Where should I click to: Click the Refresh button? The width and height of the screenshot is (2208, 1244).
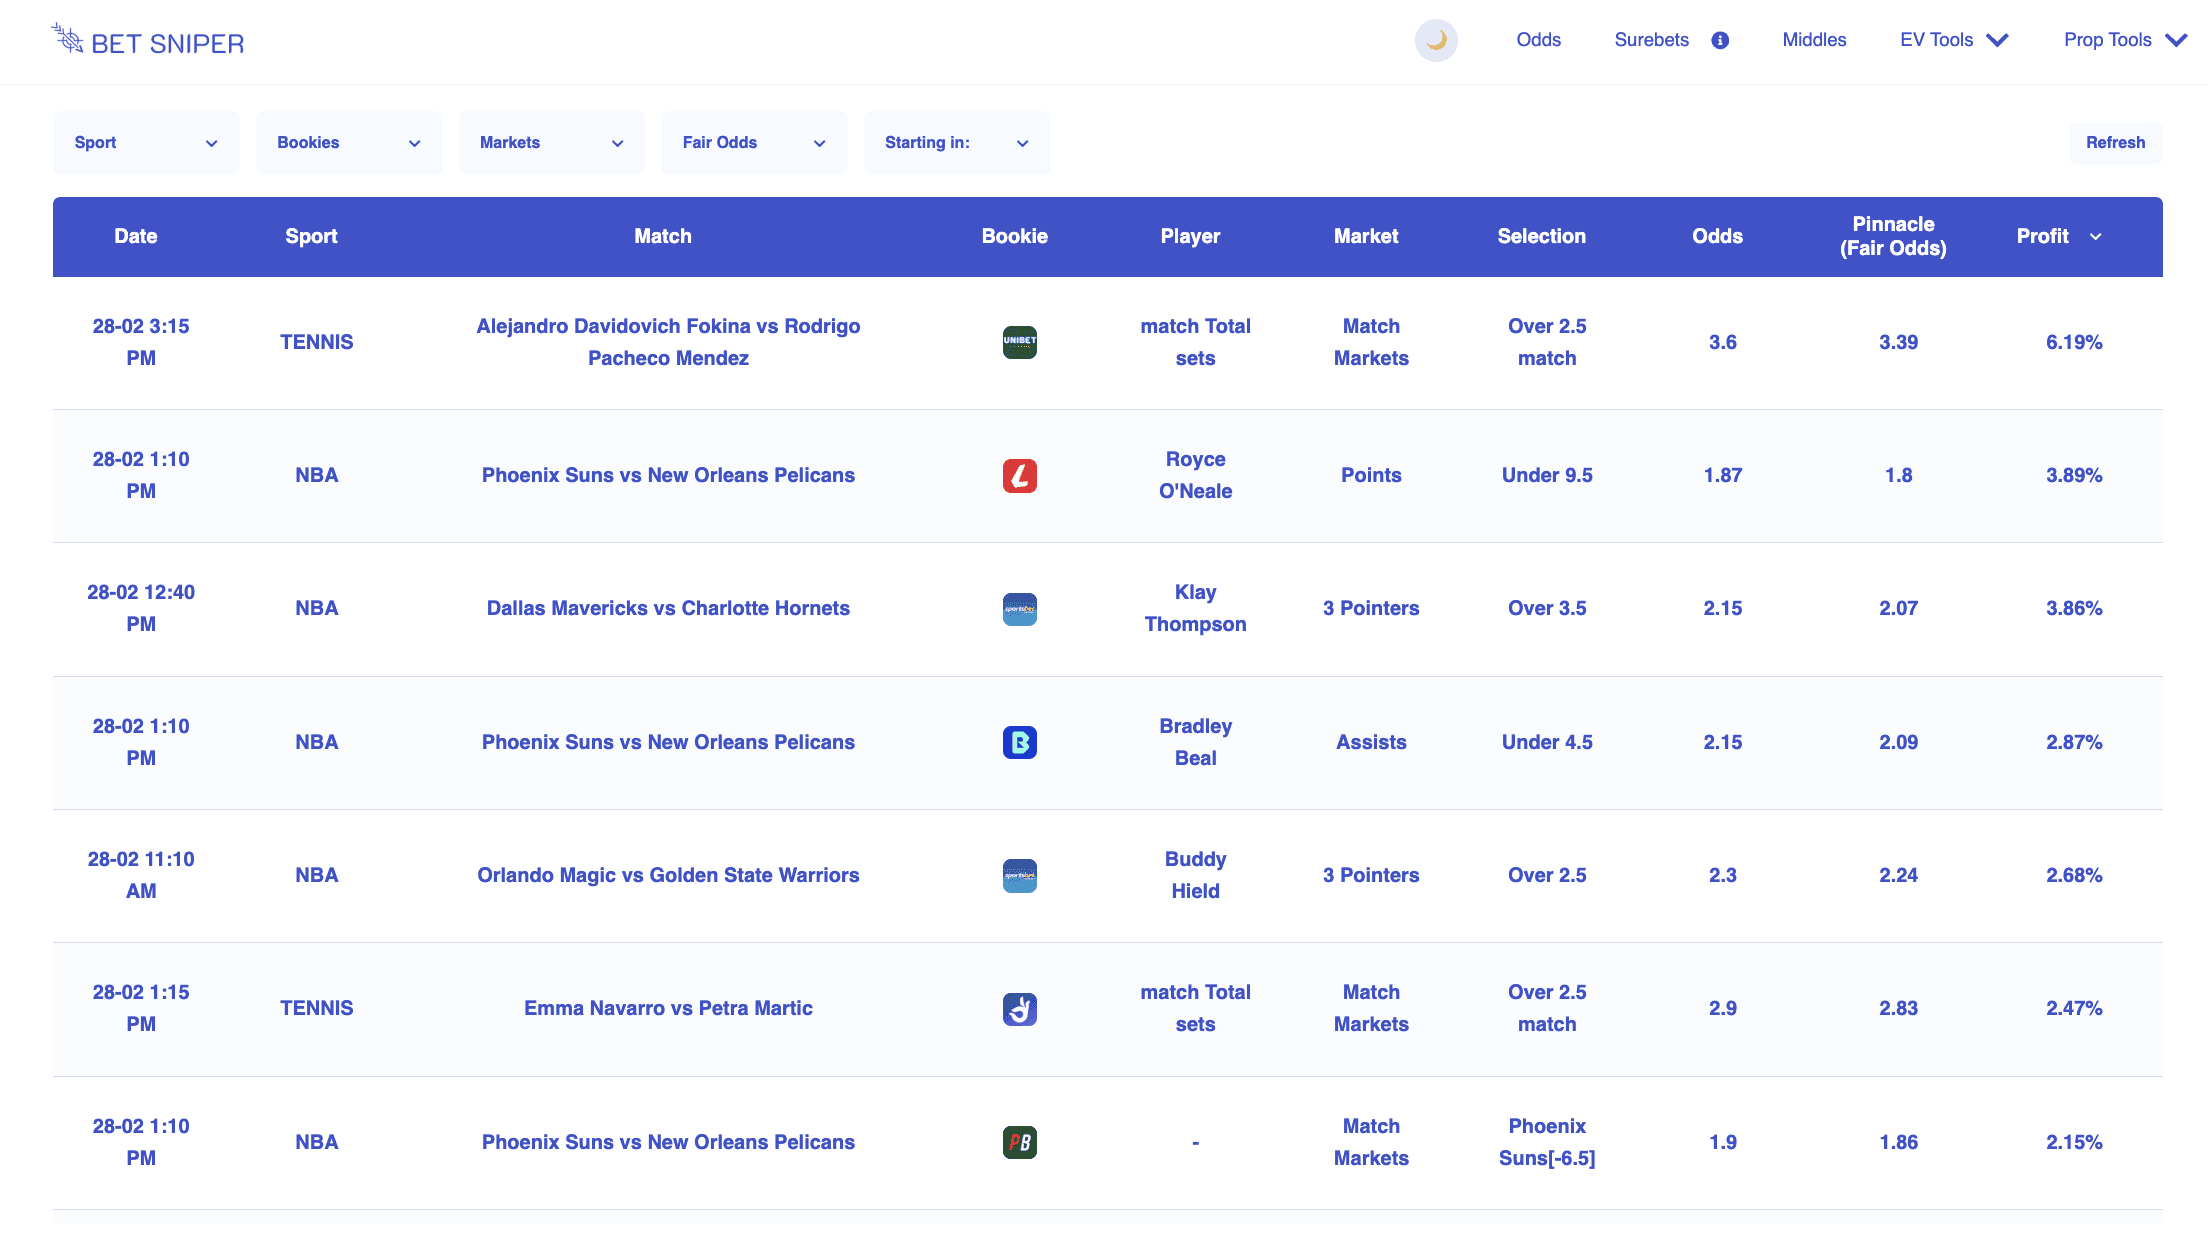click(x=2115, y=143)
